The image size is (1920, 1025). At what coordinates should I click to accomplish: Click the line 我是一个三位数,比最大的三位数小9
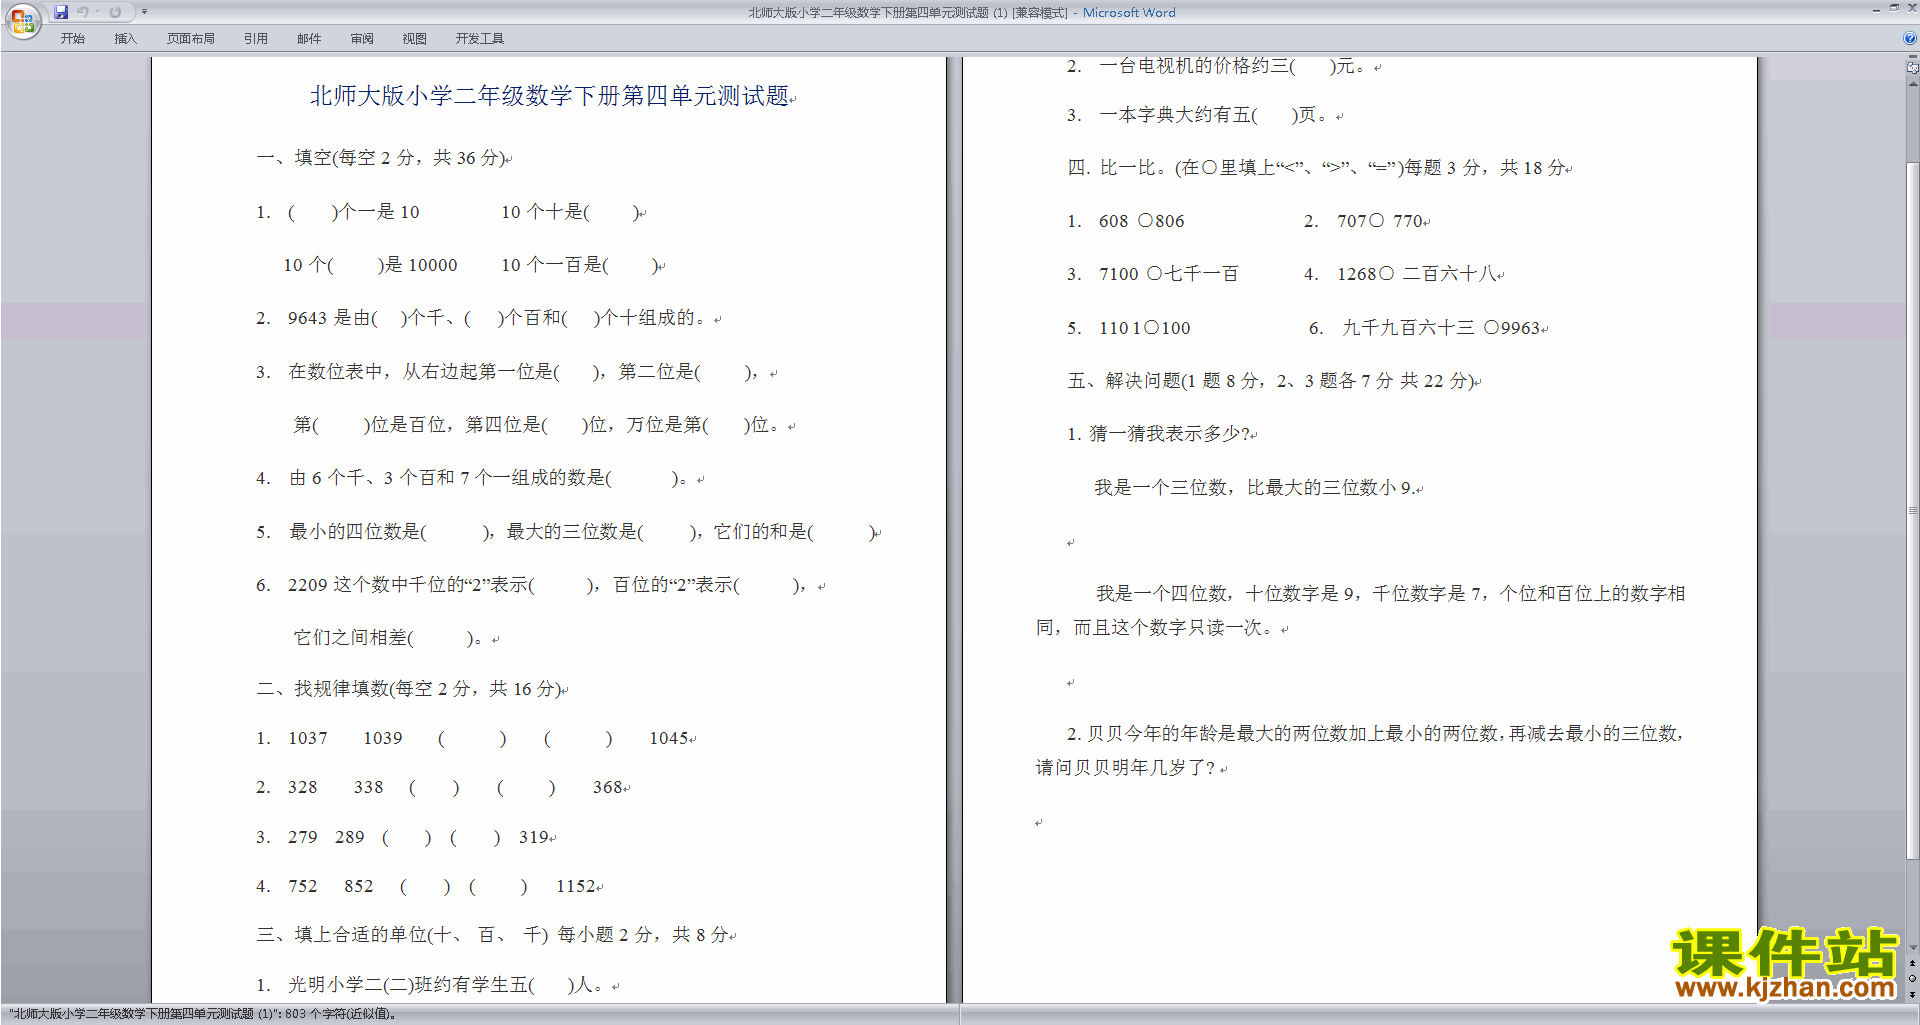point(1258,488)
